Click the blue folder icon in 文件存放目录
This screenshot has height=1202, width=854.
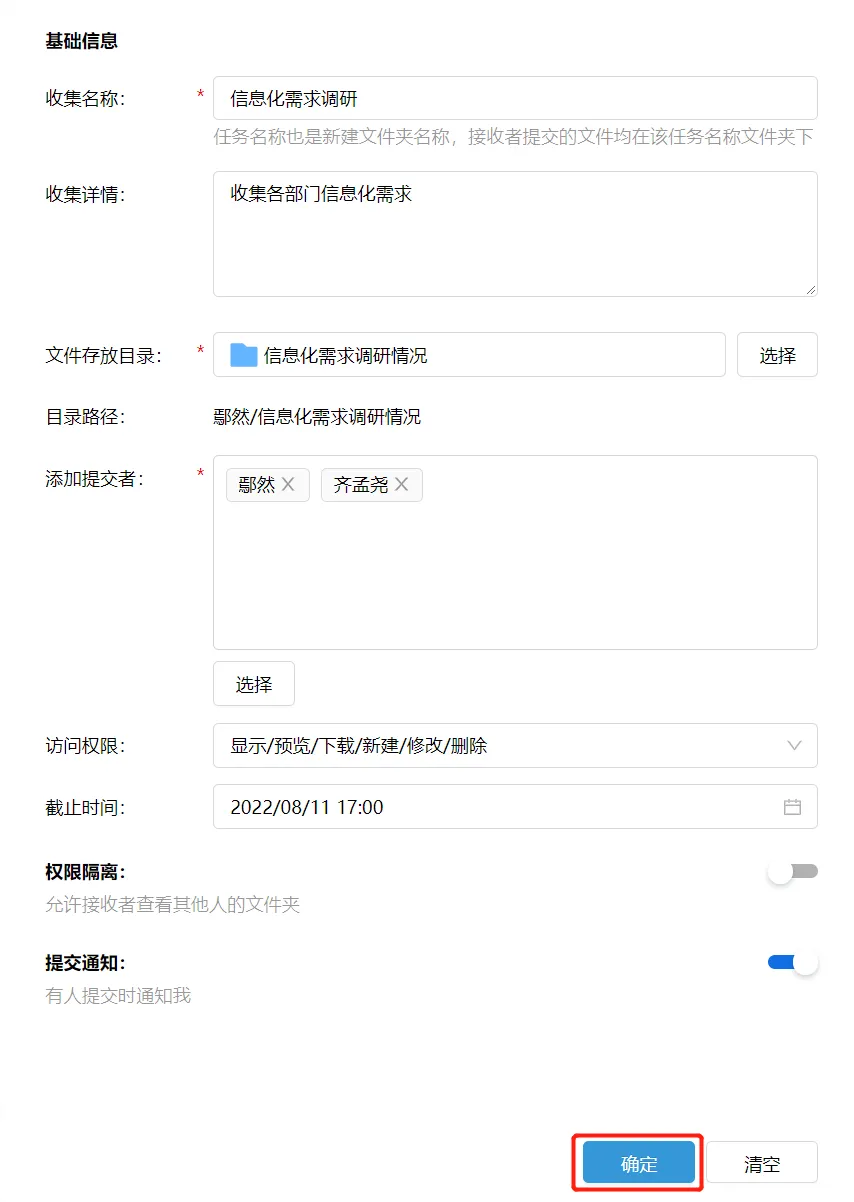(x=244, y=355)
